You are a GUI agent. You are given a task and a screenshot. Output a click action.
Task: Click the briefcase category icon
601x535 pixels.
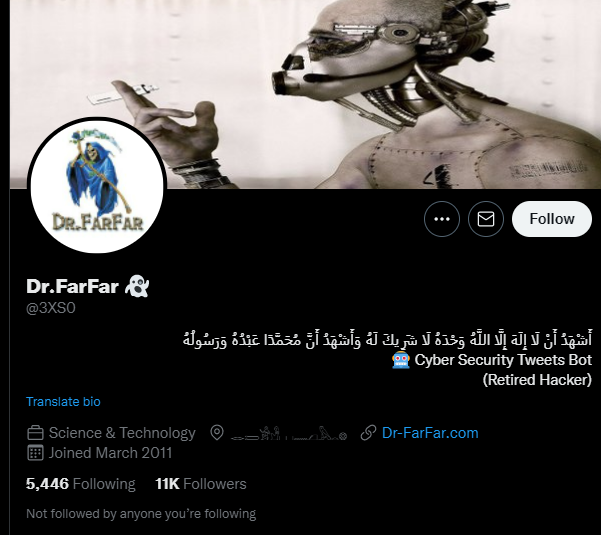[x=35, y=433]
